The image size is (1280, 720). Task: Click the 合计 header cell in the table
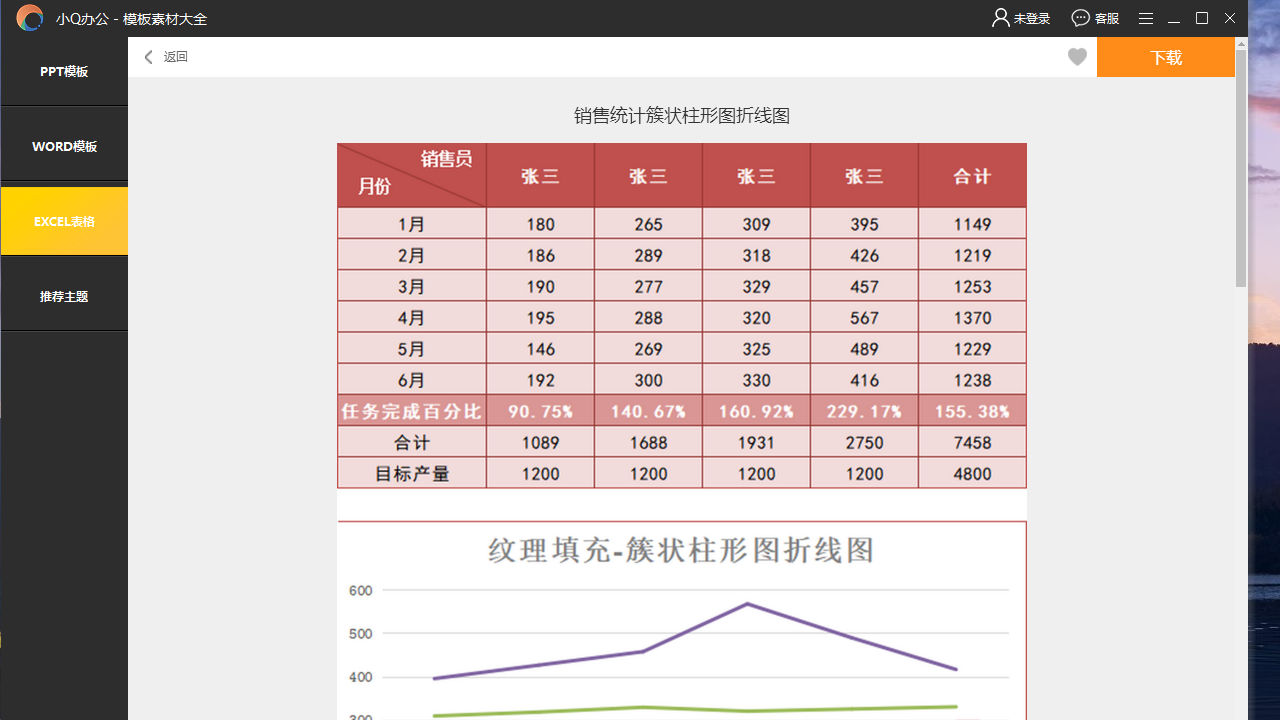[x=972, y=174]
